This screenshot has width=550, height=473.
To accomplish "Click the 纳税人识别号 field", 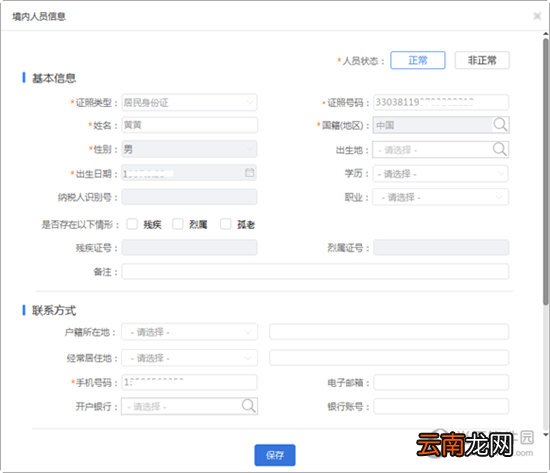I will tap(189, 197).
